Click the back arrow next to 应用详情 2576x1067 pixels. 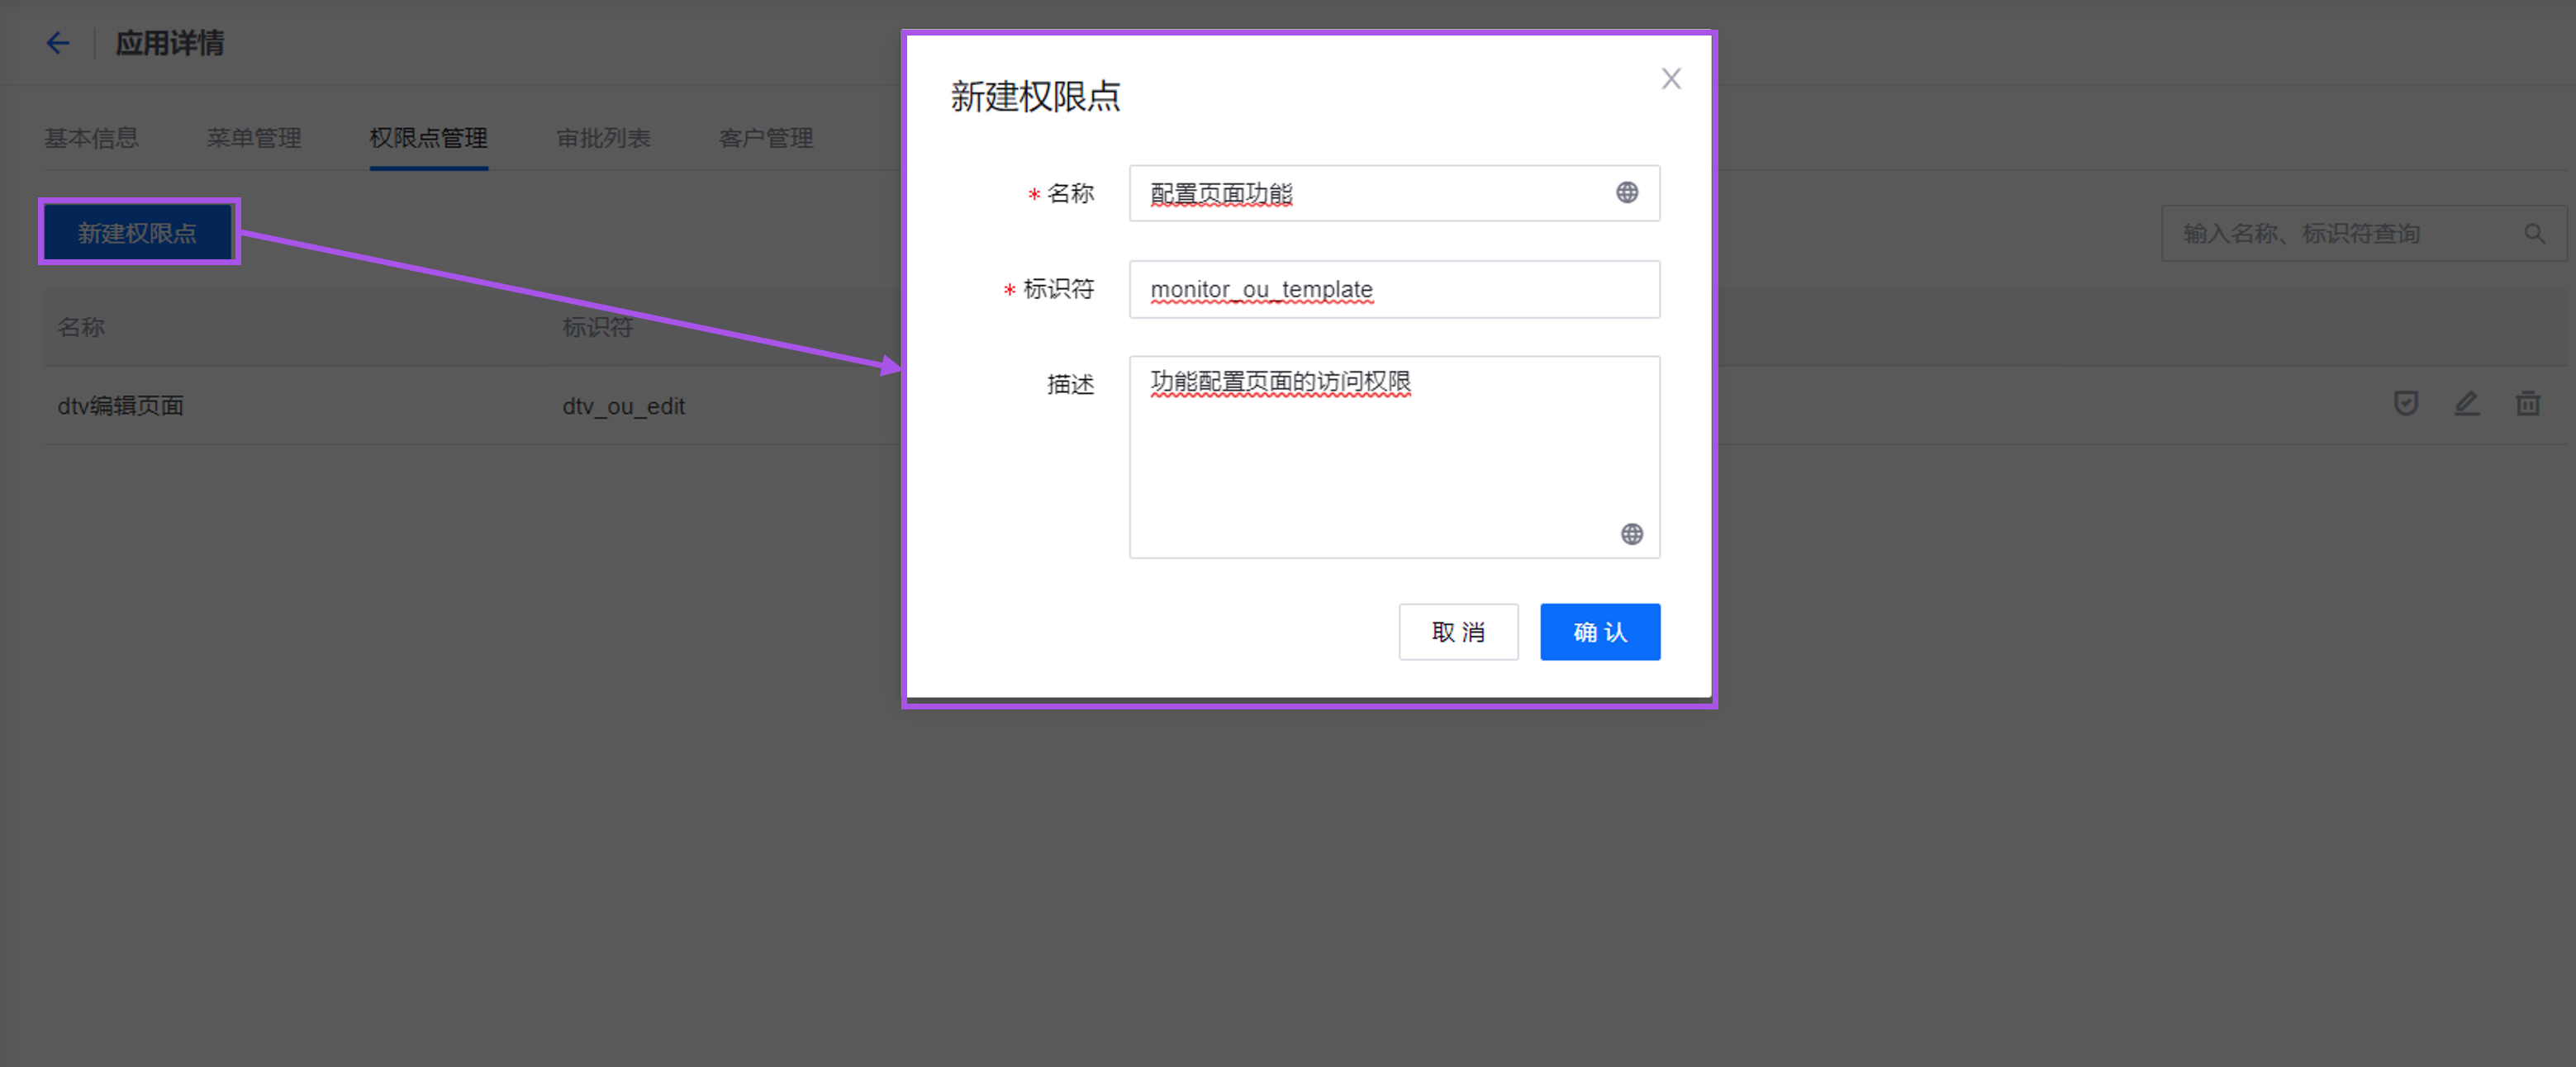click(x=58, y=43)
